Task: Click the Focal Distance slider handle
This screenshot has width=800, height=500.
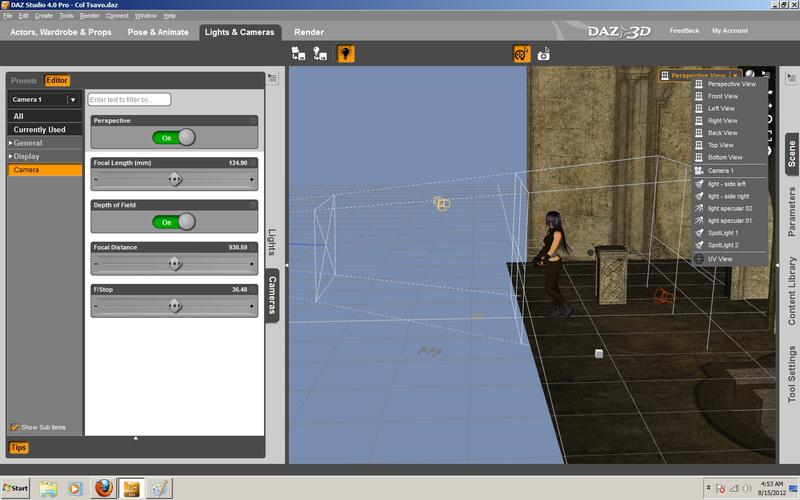Action: tap(174, 264)
